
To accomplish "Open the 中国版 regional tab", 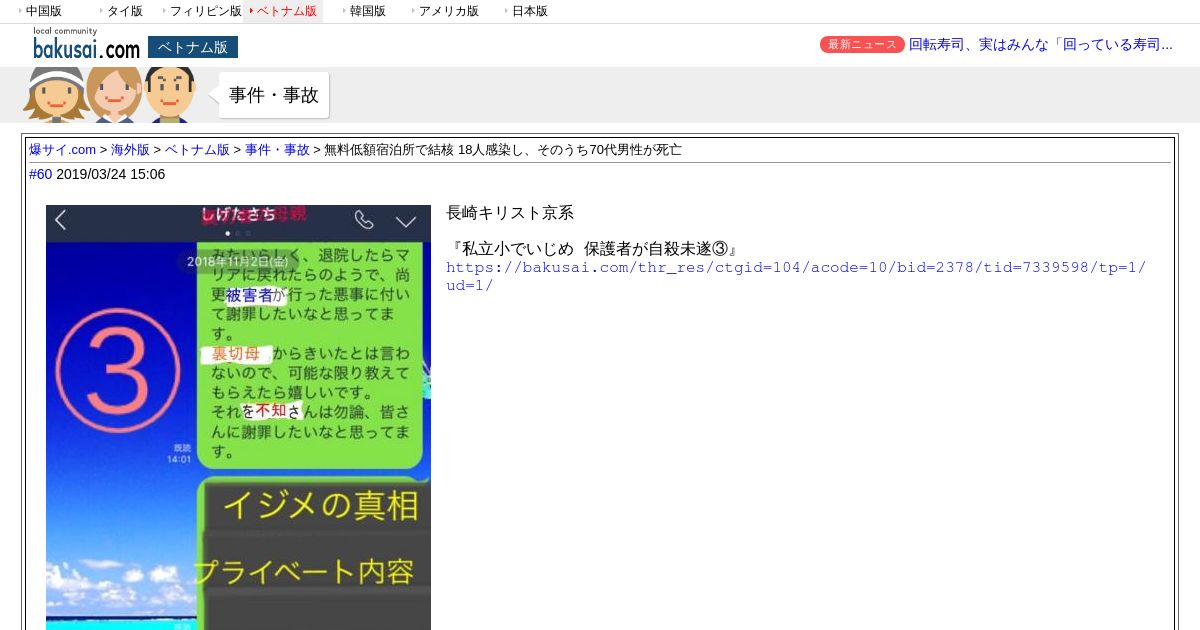I will (43, 11).
